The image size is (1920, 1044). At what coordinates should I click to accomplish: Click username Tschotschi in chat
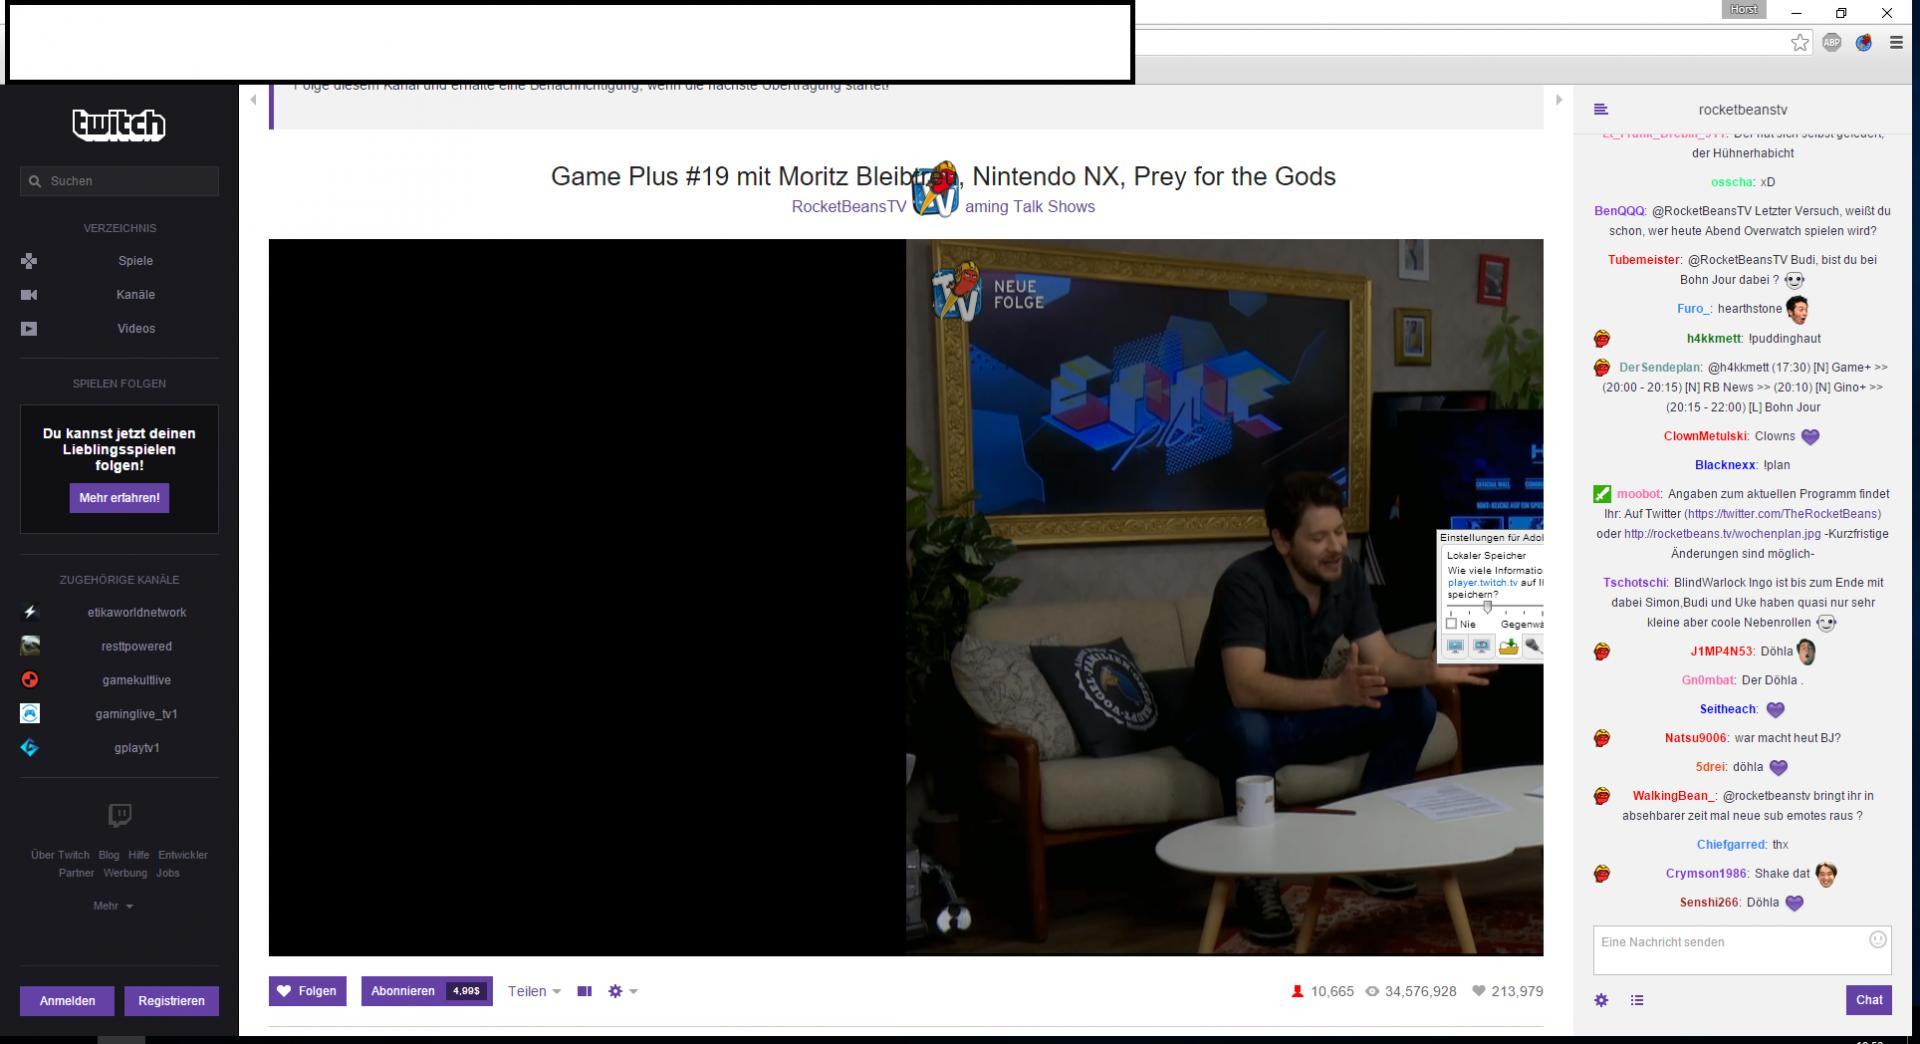coord(1635,583)
